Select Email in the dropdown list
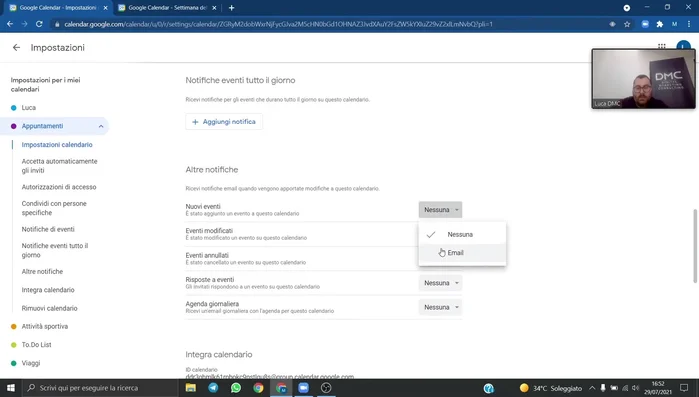This screenshot has height=397, width=699. click(462, 253)
